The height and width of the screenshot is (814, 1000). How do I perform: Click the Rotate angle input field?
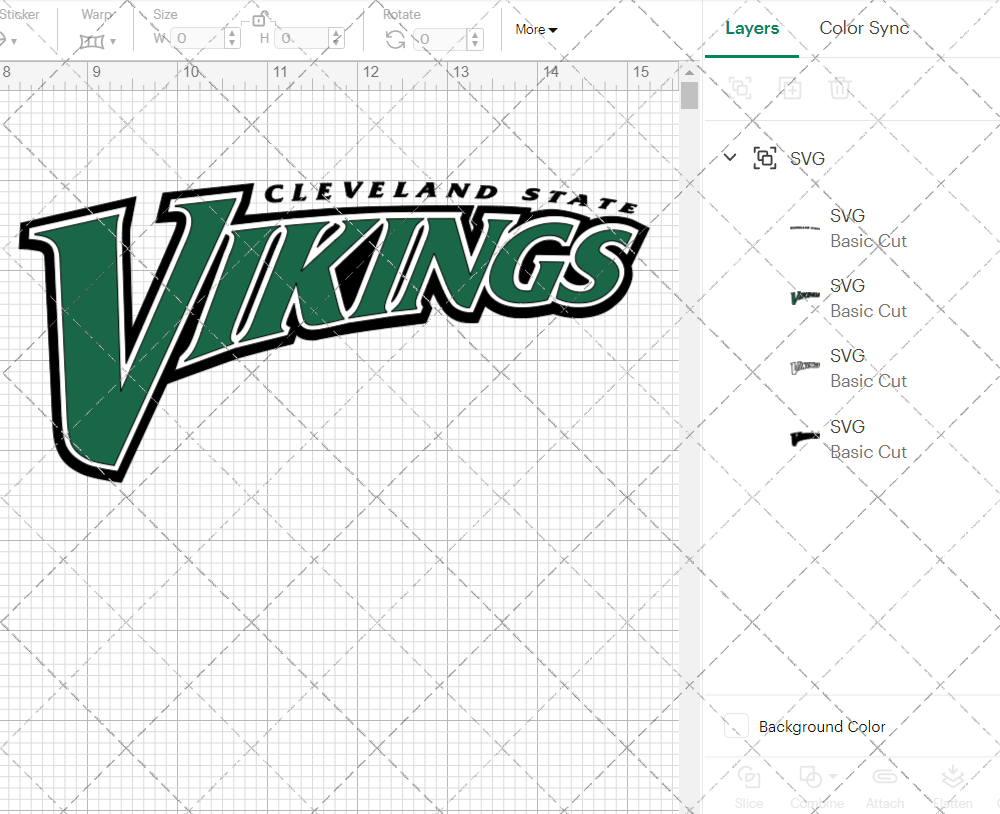coord(440,39)
